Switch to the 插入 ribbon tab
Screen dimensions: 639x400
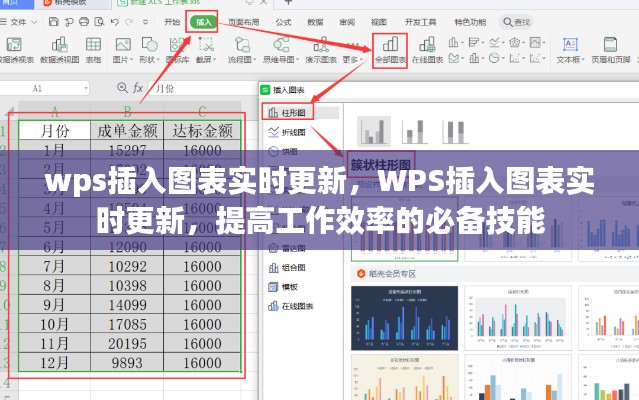[x=204, y=21]
